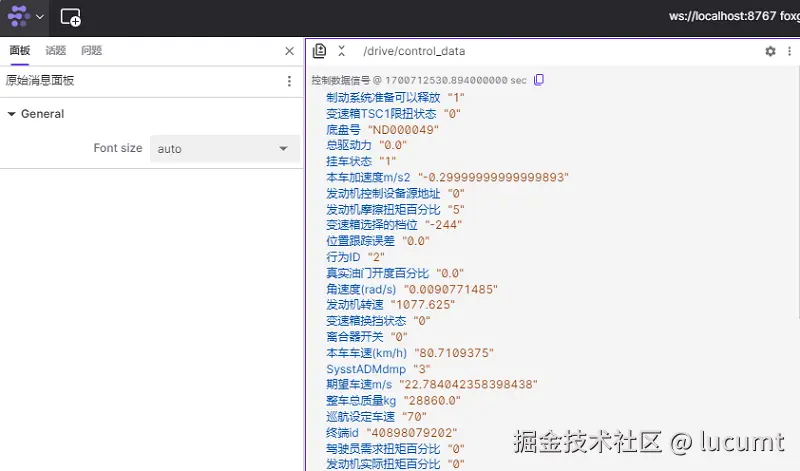Select the 制动系统准备可以释放 field
Viewport: 800px width, 471px height.
[x=383, y=97]
